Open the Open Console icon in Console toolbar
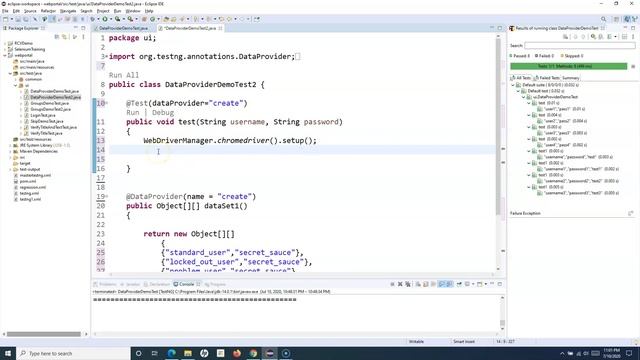 (x=480, y=284)
